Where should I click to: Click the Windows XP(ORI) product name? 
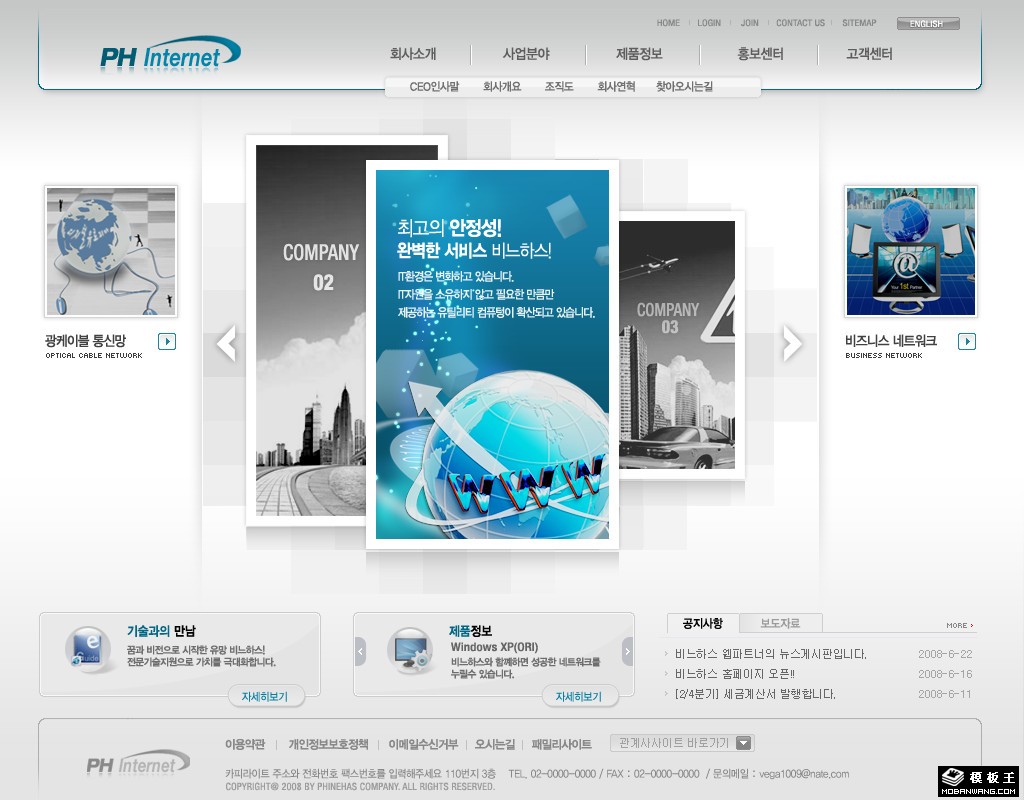(494, 647)
